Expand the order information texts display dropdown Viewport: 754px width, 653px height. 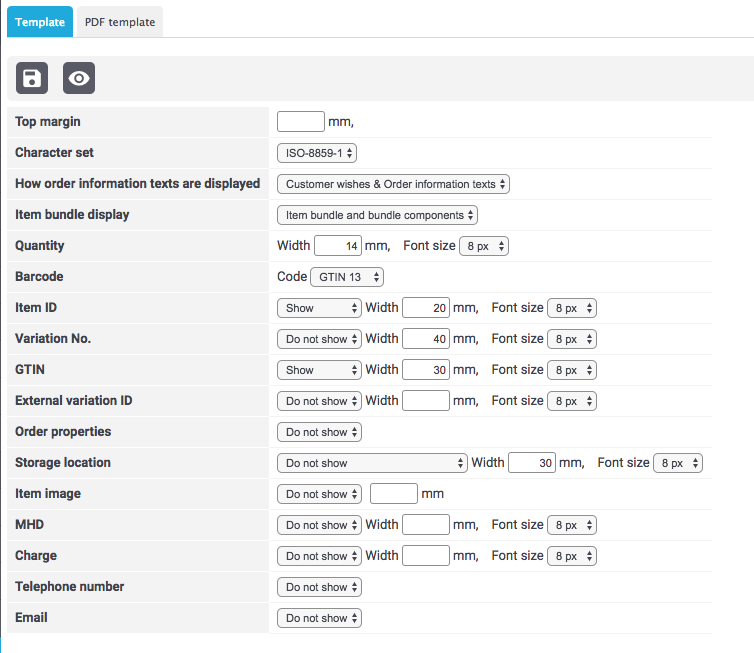393,184
